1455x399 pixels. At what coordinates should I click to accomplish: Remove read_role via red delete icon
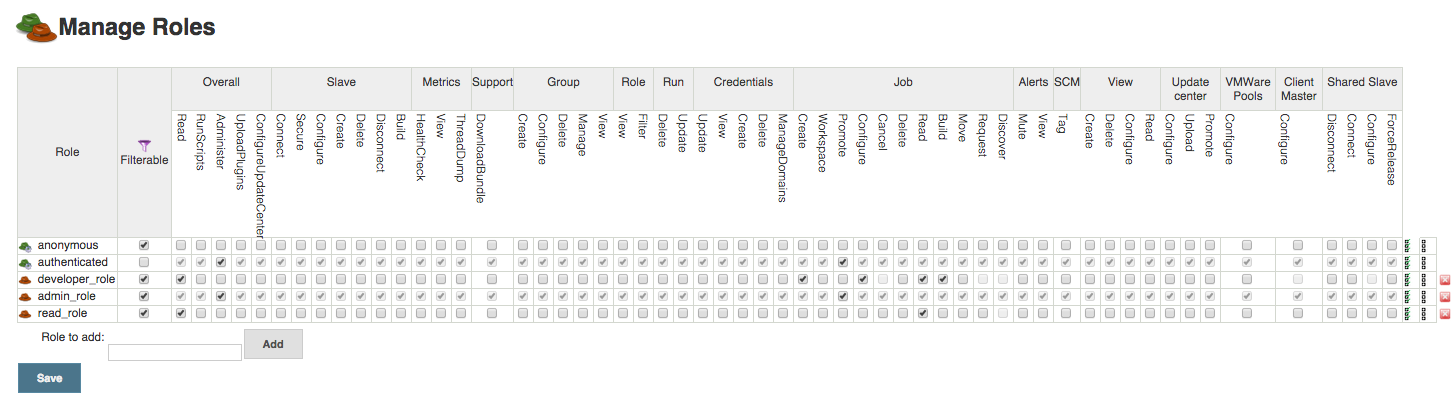(x=1445, y=314)
